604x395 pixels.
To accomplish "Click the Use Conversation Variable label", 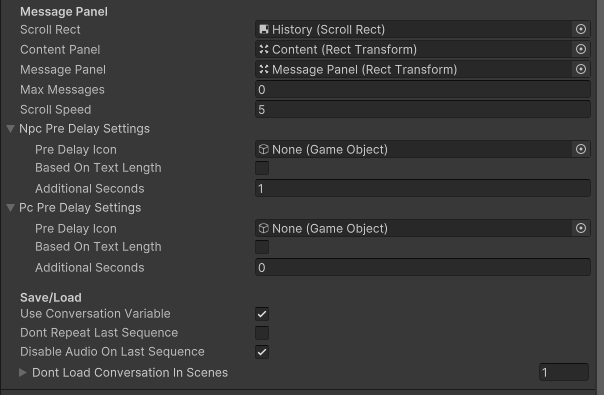I will (x=95, y=314).
